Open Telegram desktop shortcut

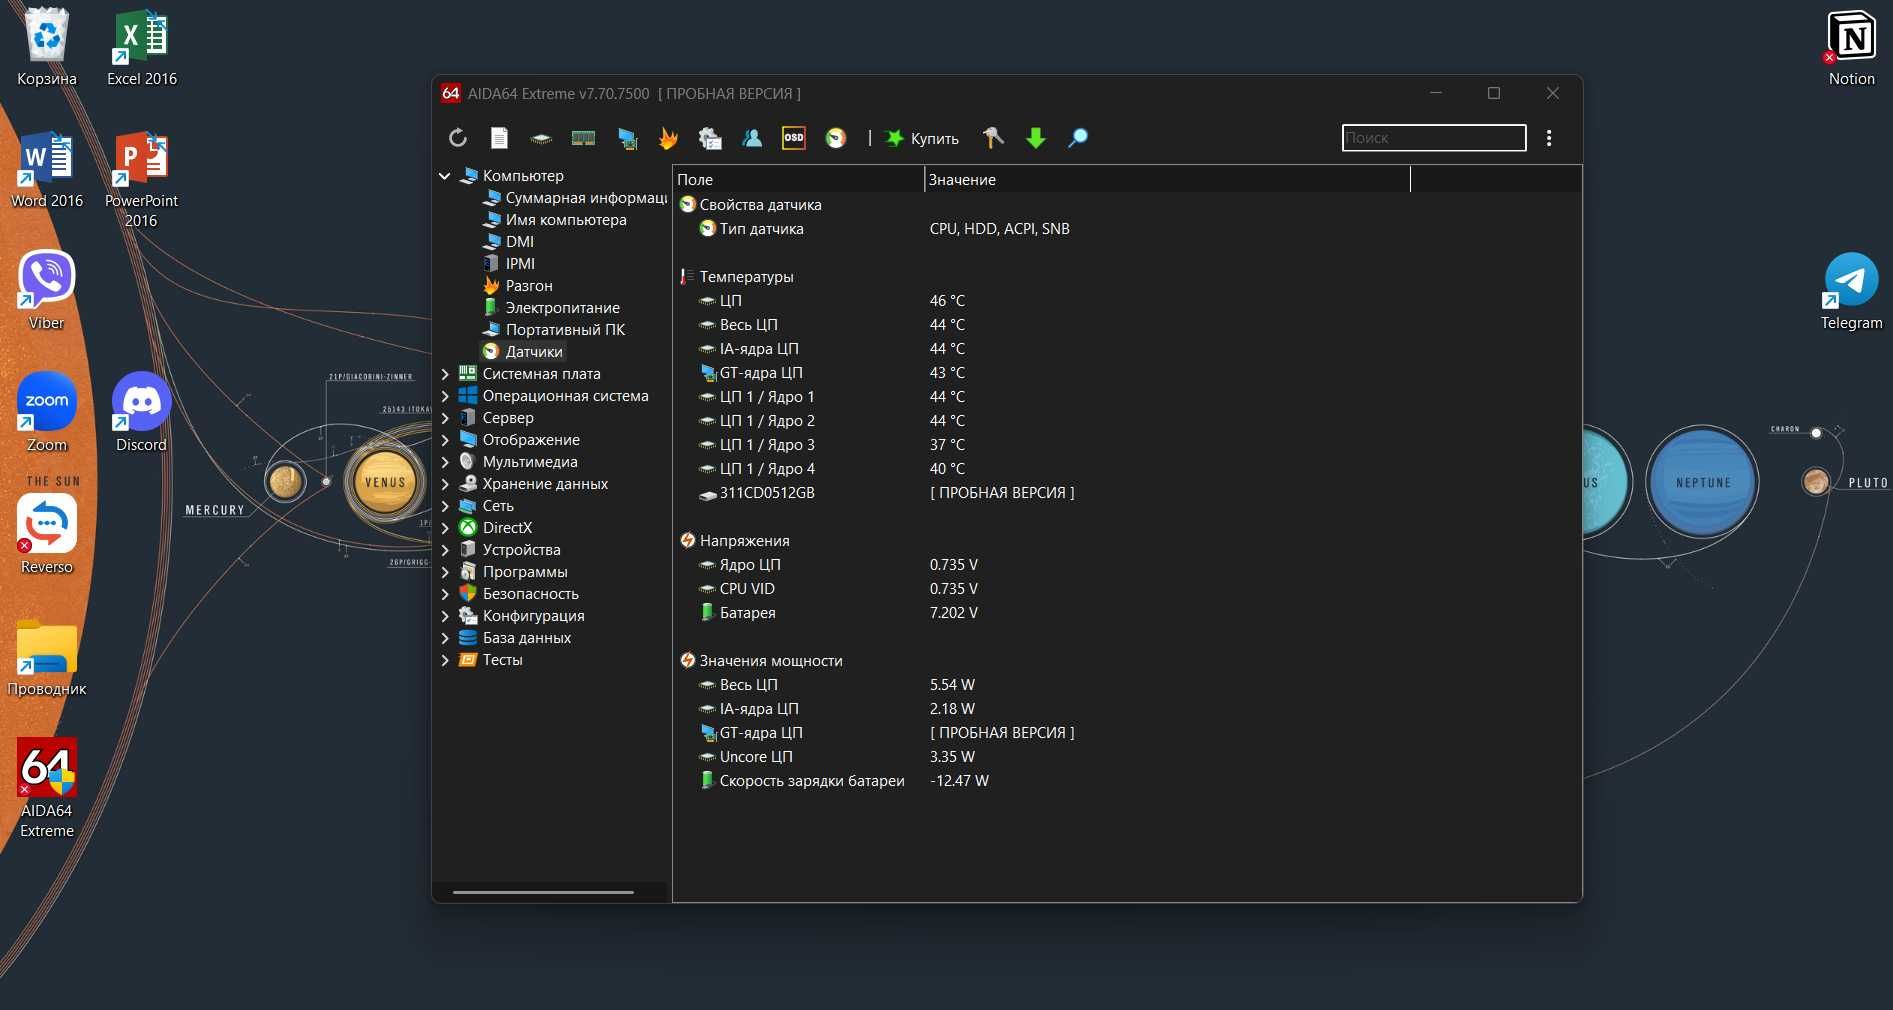[1851, 292]
